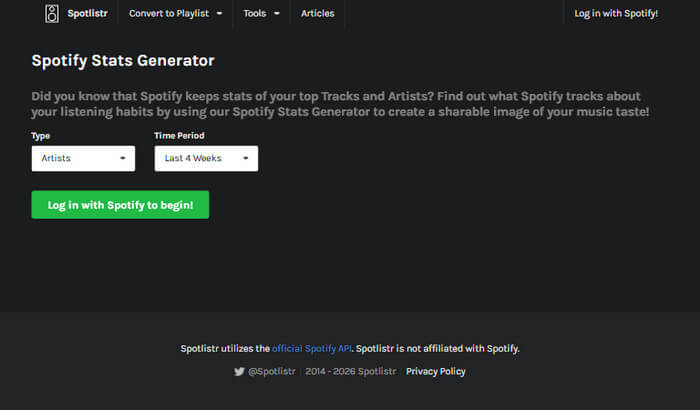Open the Time Period dropdown
Viewport: 700px width, 410px height.
click(x=206, y=159)
